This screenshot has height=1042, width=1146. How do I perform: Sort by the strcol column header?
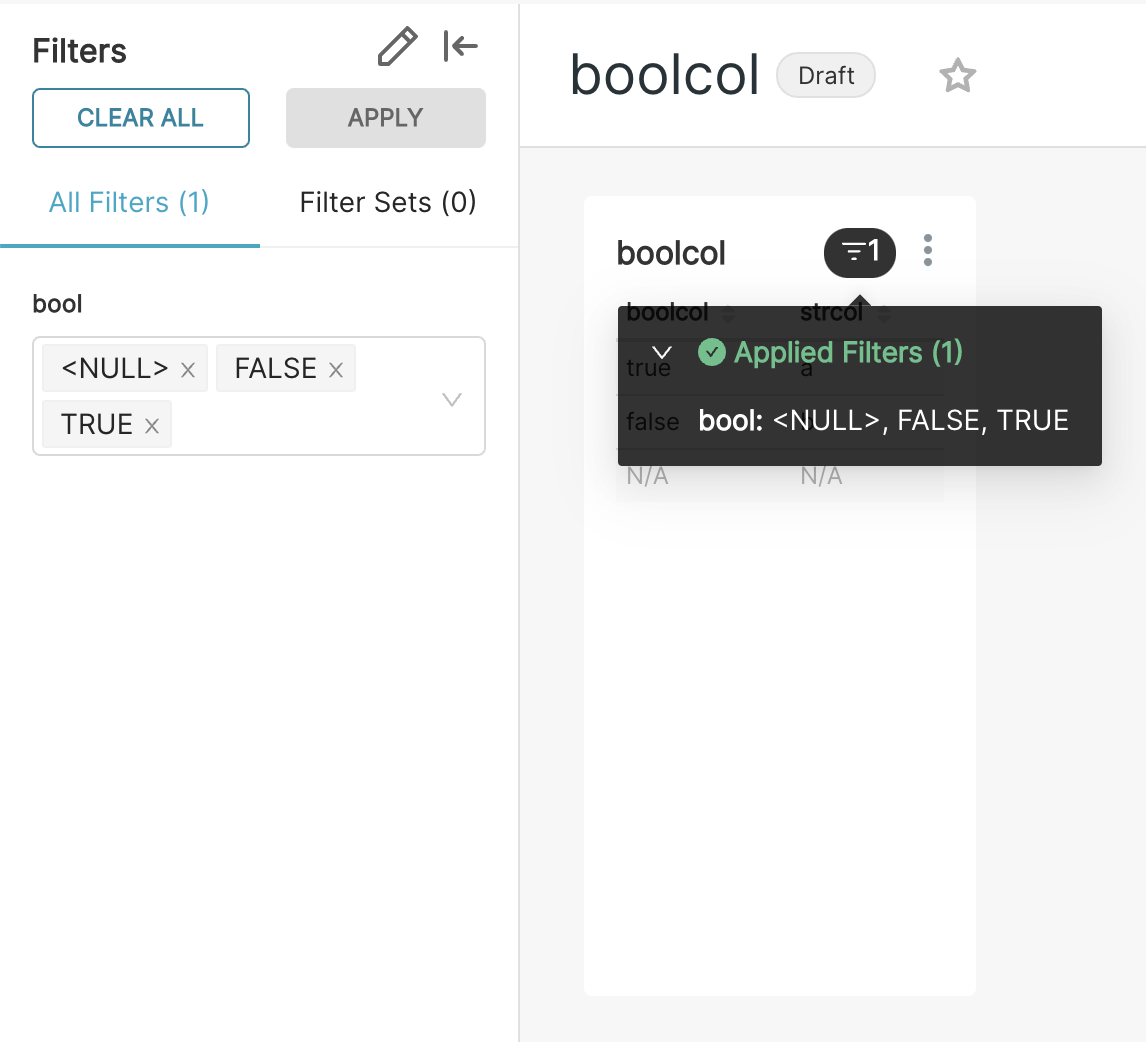pos(831,312)
